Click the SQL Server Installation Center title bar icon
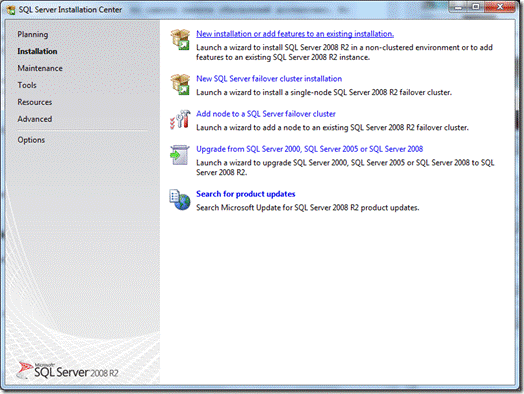Viewport: 524px width, 394px height. click(x=11, y=10)
